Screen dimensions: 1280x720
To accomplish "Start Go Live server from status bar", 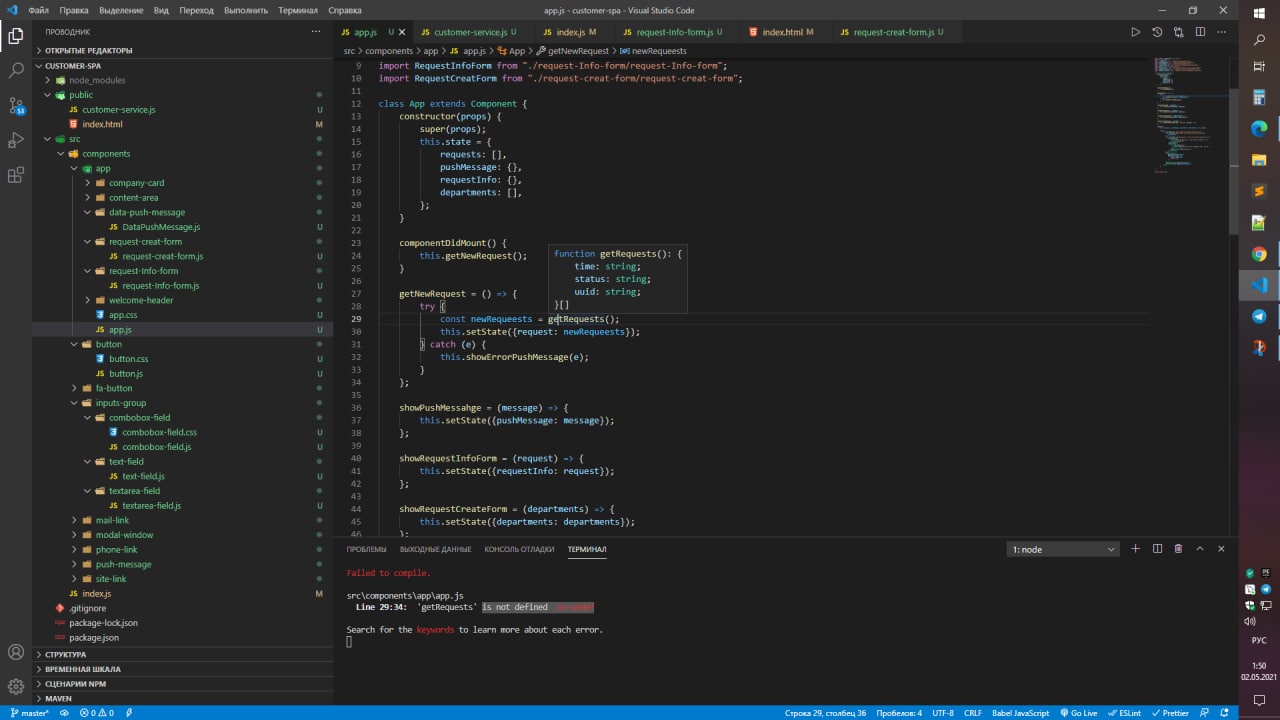I will click(1078, 713).
